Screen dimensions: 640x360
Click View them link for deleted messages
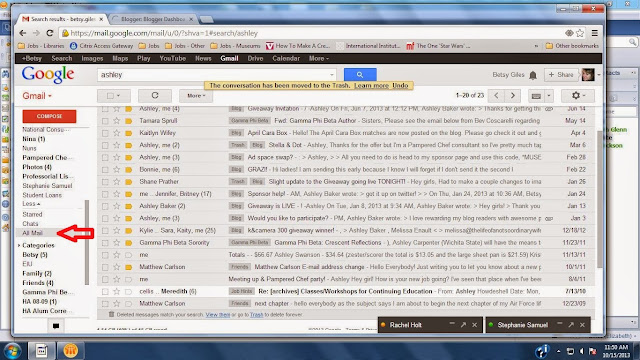(218, 315)
